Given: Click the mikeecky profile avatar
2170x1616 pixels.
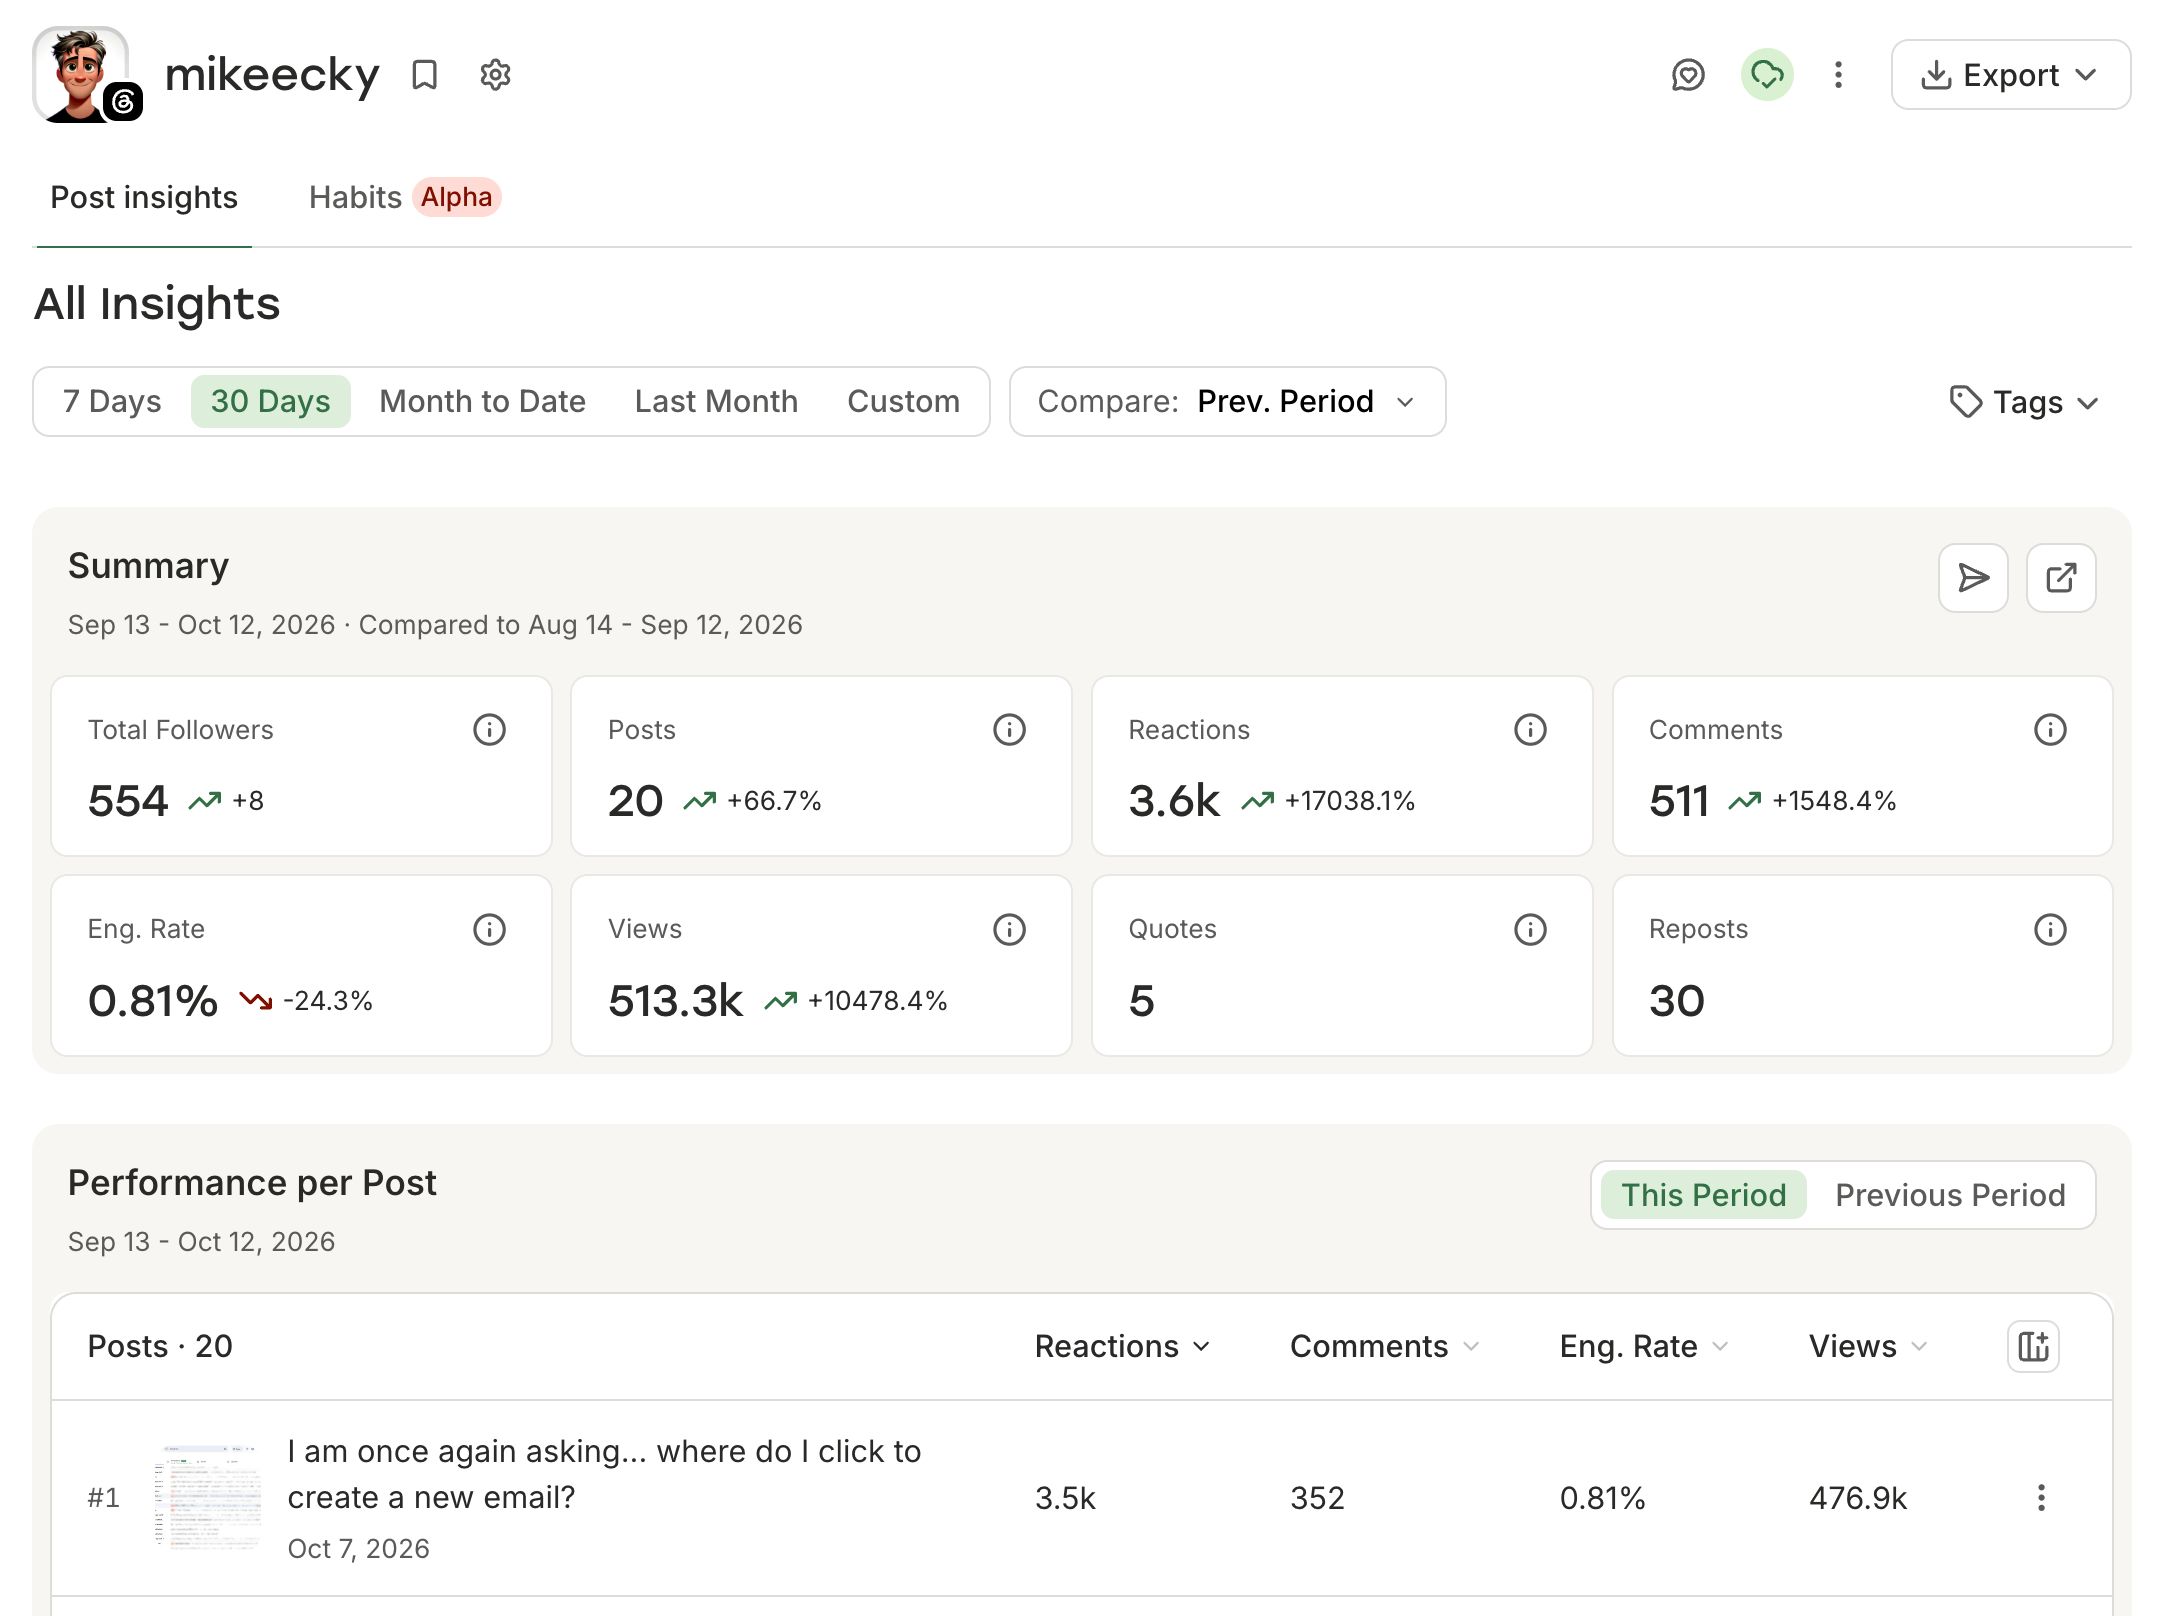Looking at the screenshot, I should [80, 74].
